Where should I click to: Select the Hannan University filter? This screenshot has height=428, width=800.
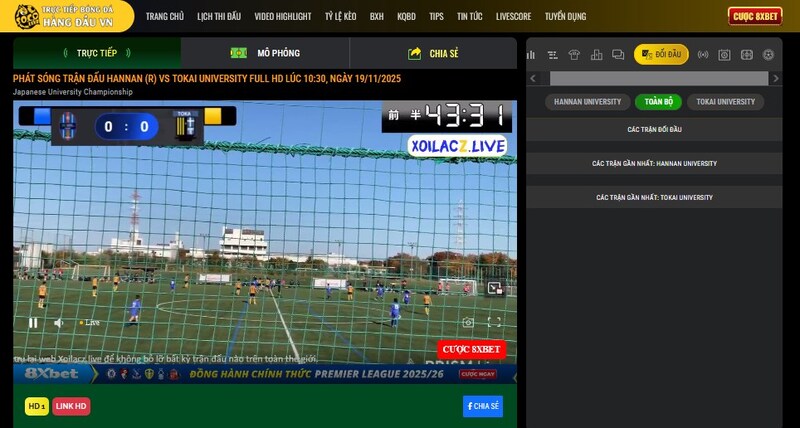pos(586,102)
